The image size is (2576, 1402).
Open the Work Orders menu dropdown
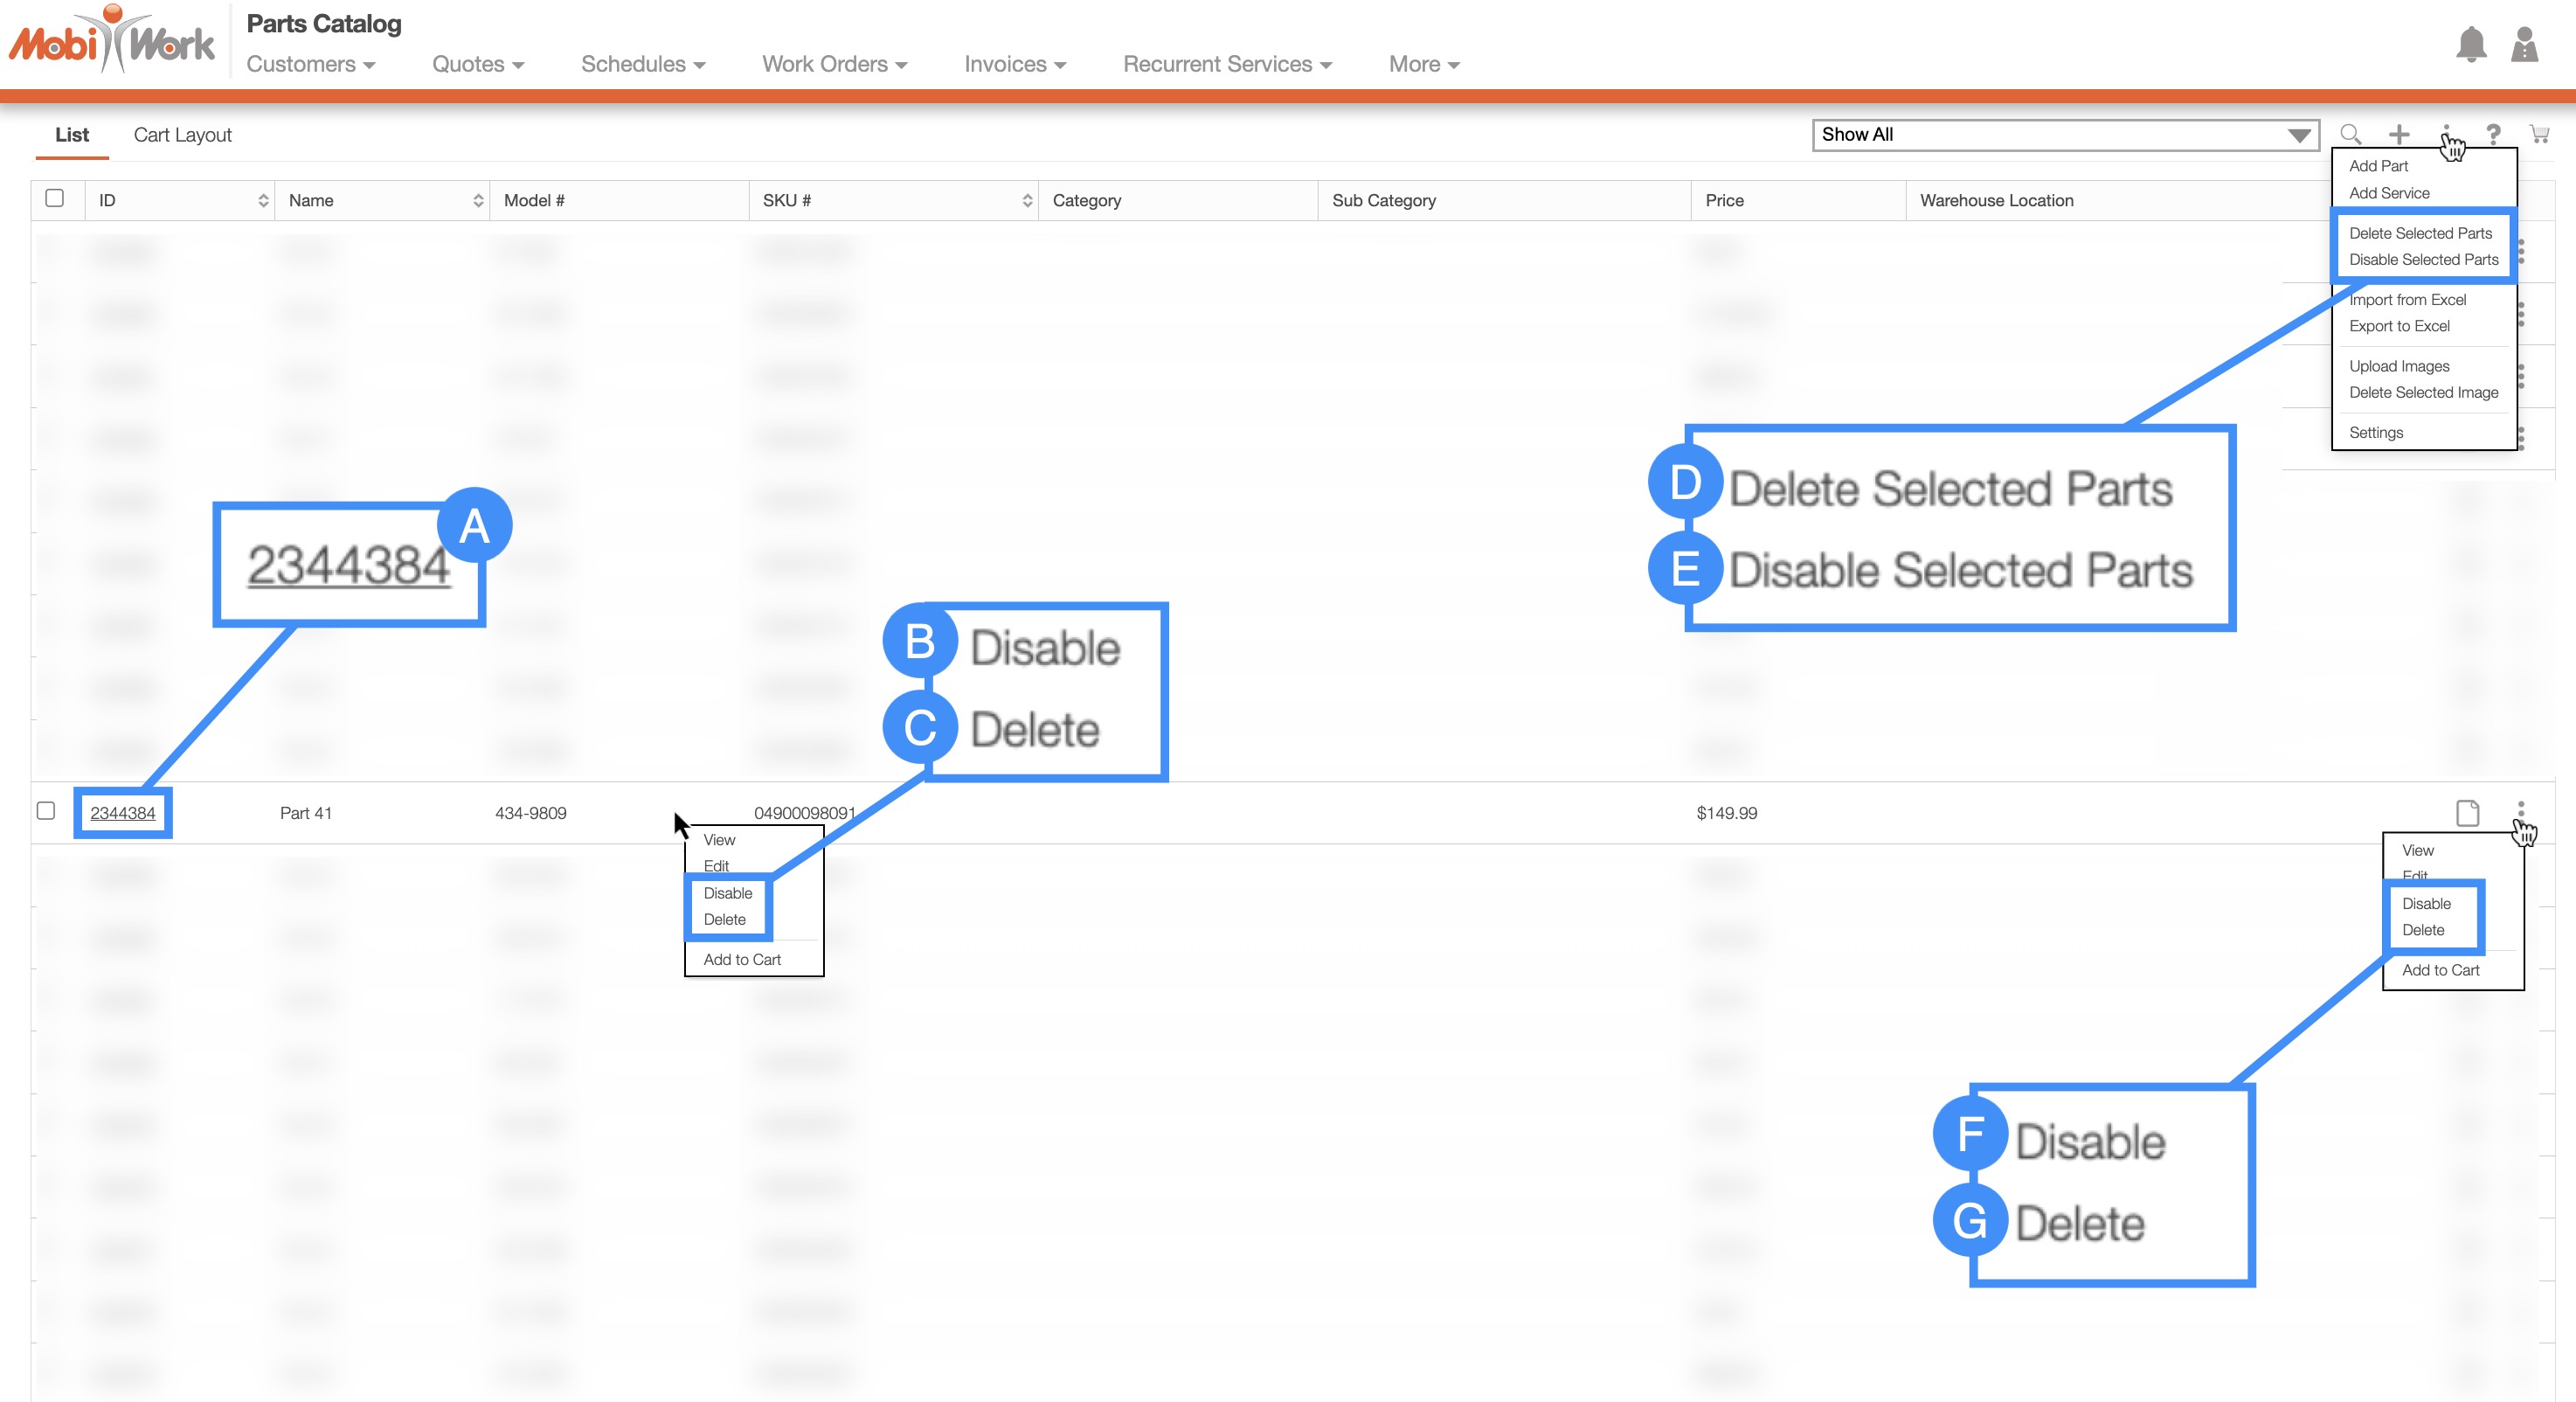pos(834,64)
